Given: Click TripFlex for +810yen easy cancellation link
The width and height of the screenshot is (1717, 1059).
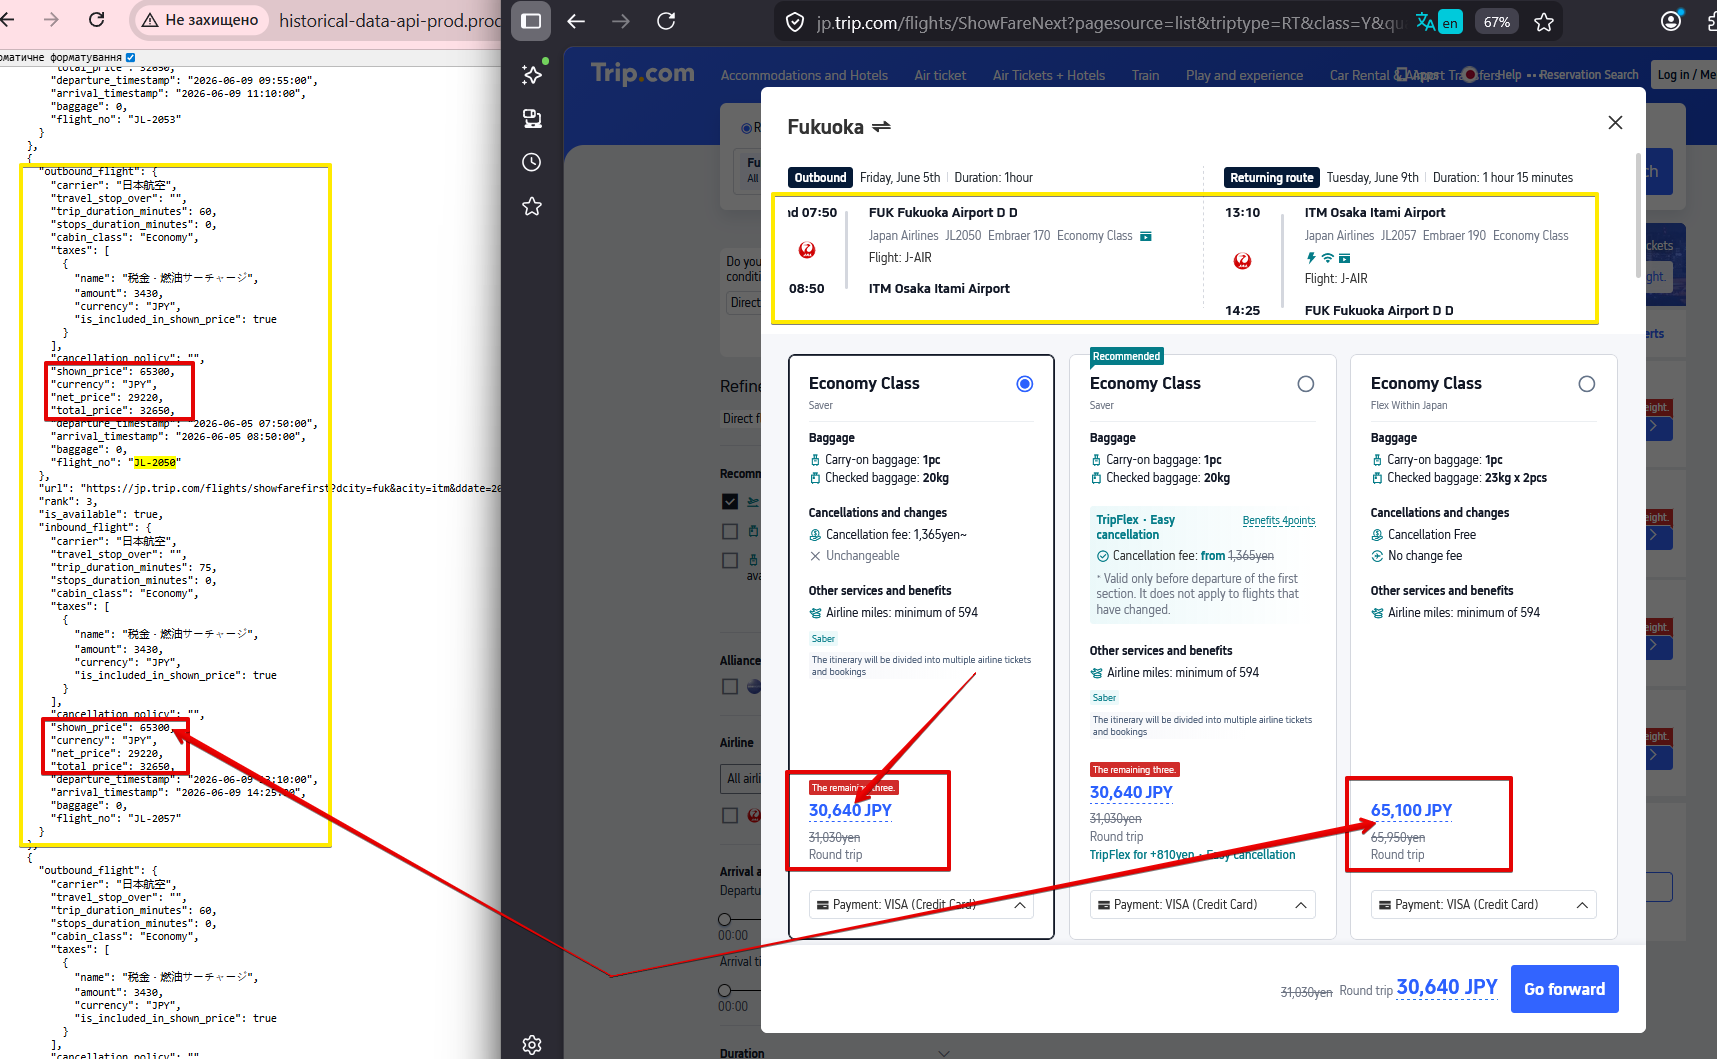Looking at the screenshot, I should [1192, 855].
